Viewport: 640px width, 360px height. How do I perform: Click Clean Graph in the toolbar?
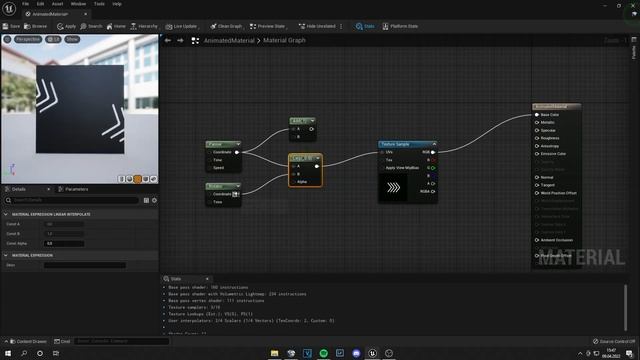(x=226, y=26)
